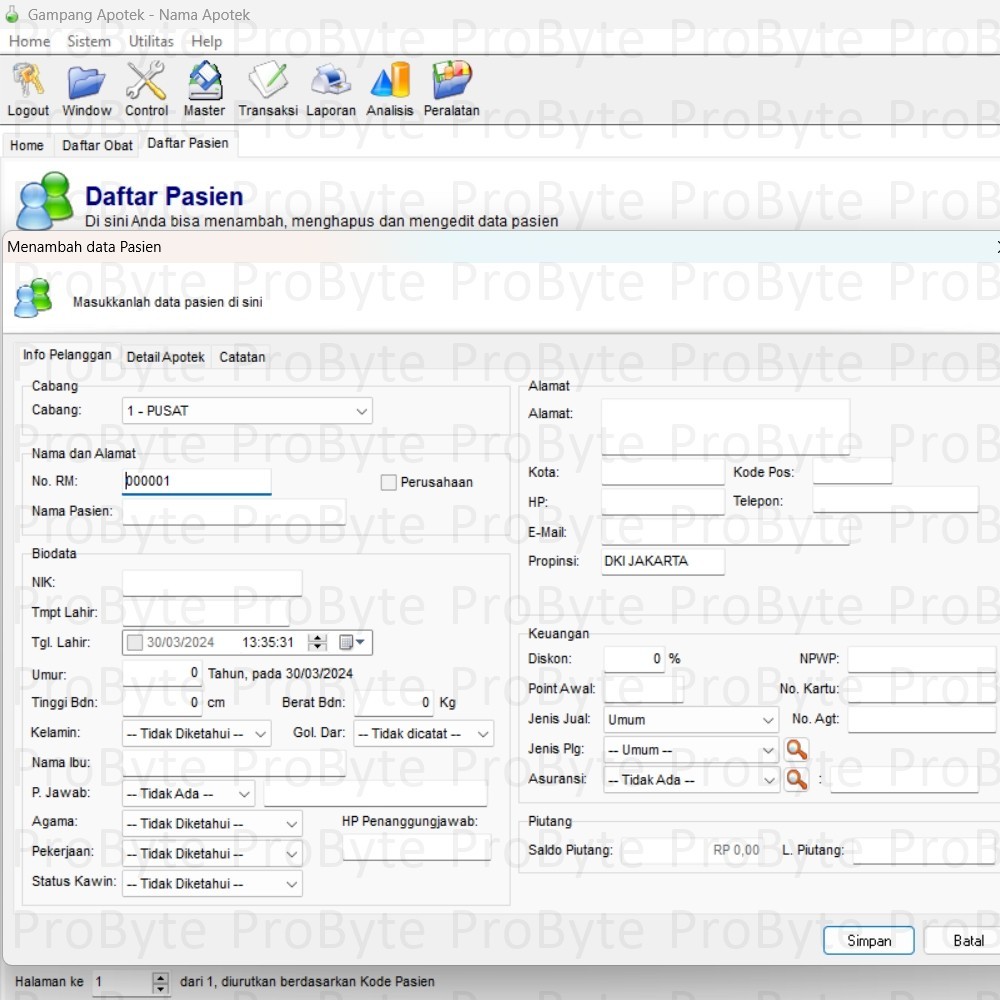Click the Batal button

[x=966, y=941]
